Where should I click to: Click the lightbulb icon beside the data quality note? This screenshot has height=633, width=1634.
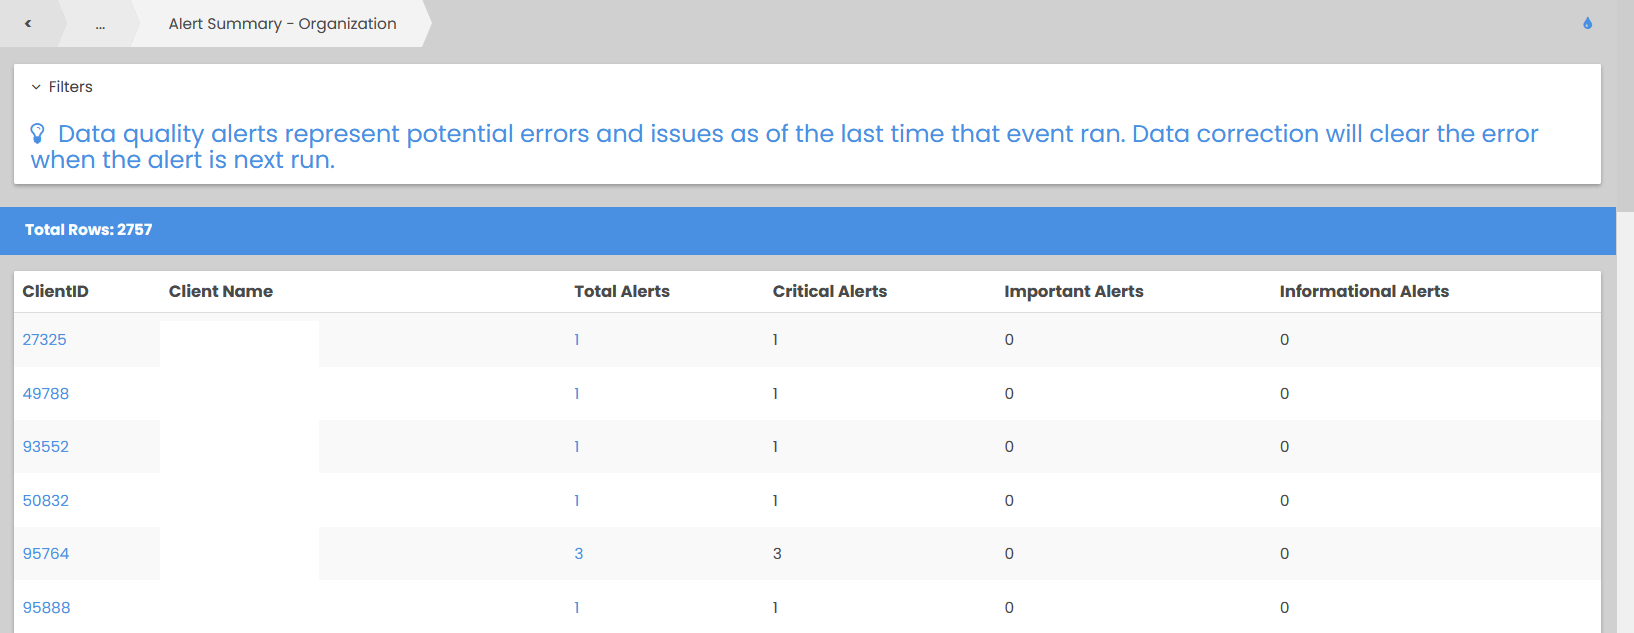click(38, 134)
